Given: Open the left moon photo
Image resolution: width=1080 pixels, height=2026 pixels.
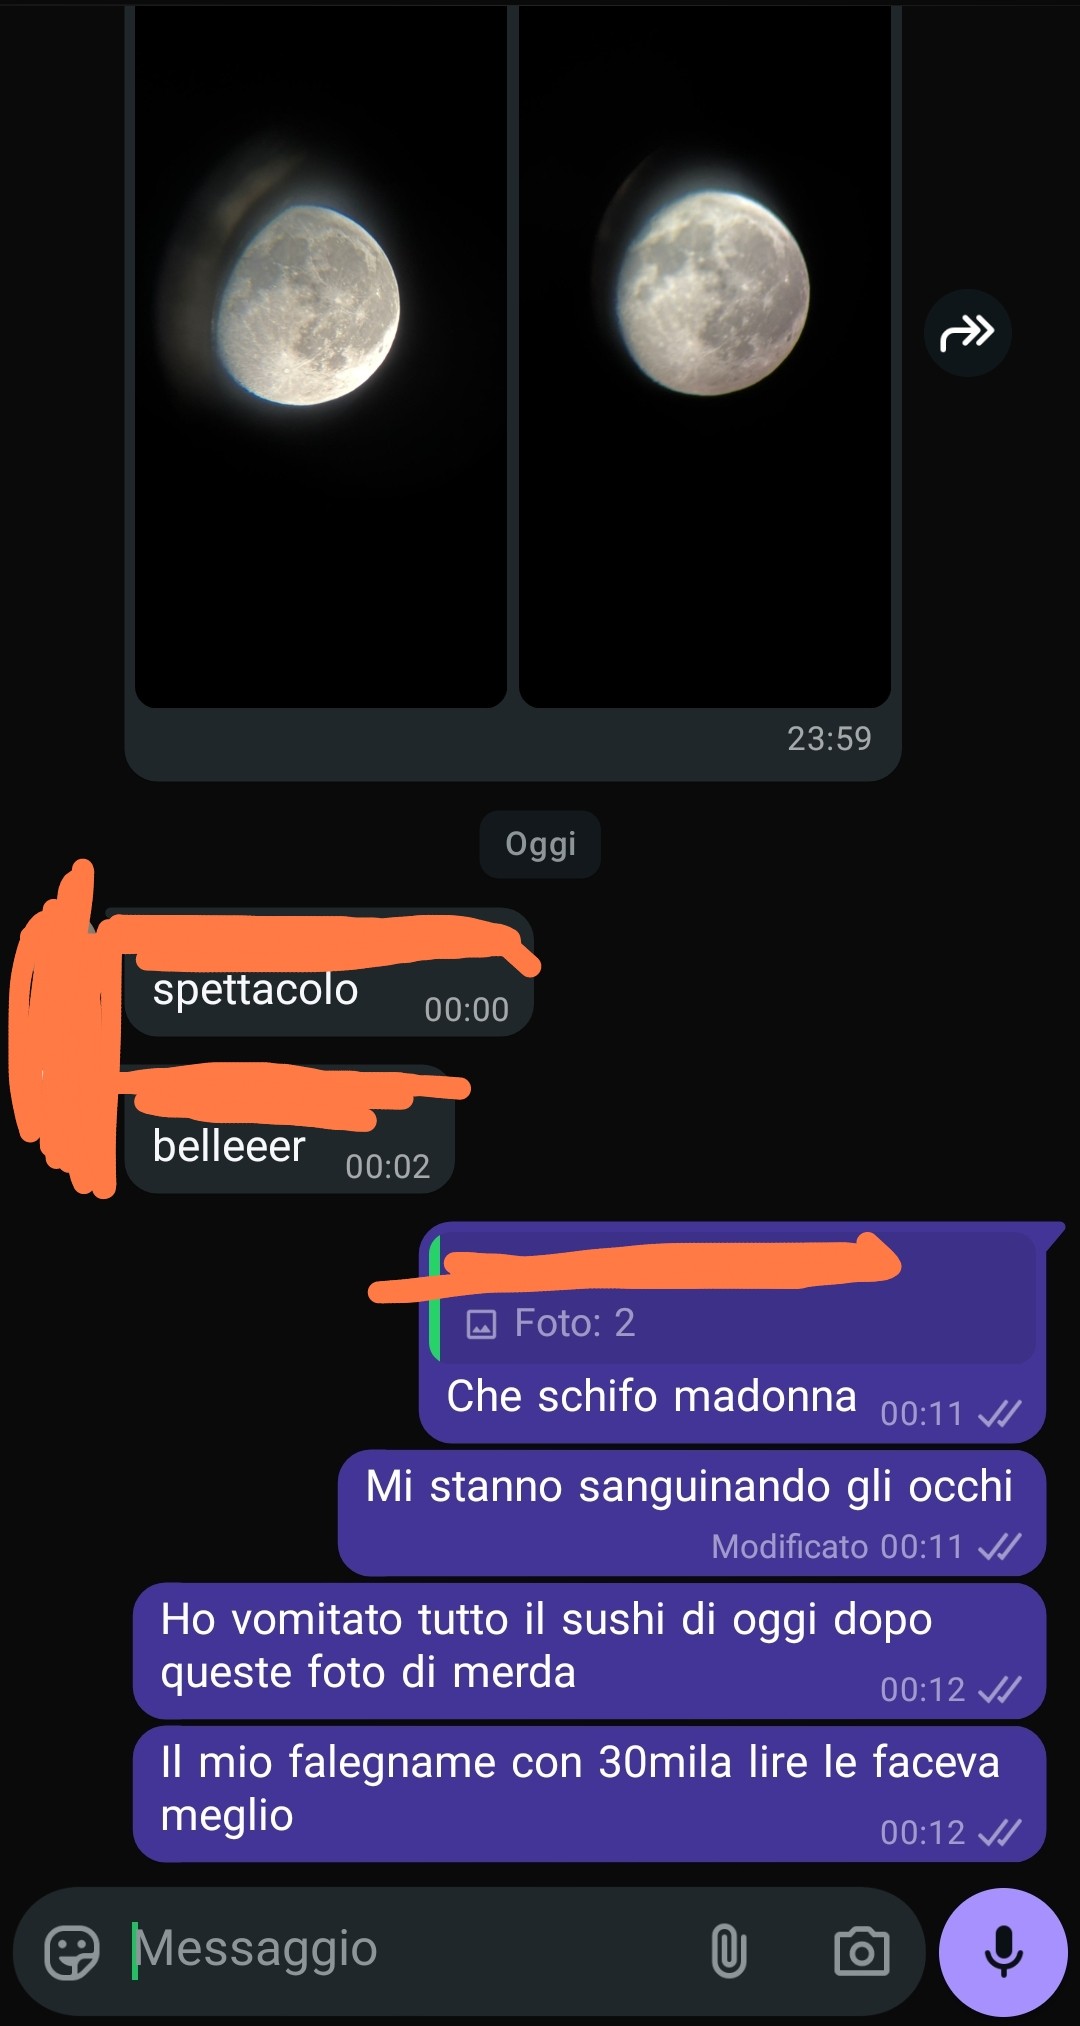Looking at the screenshot, I should (321, 355).
